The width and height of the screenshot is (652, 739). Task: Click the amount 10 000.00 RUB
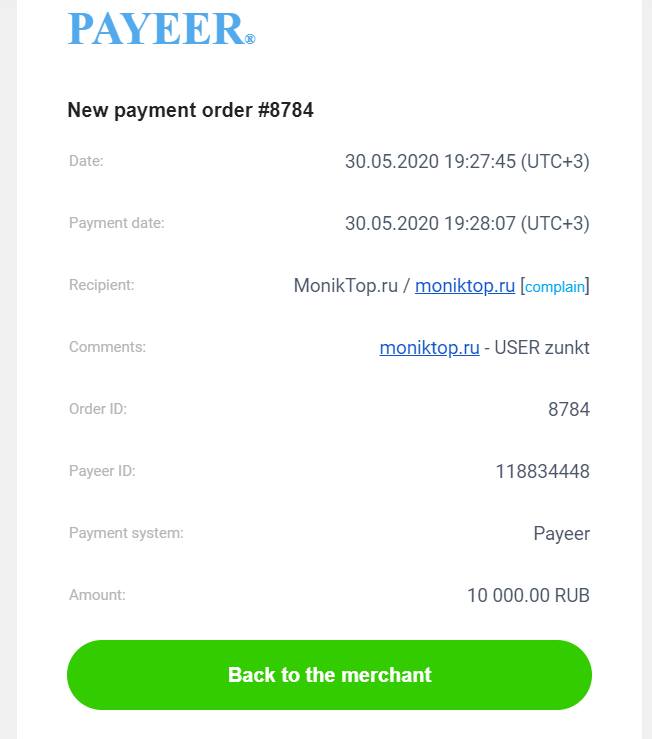[x=528, y=596]
